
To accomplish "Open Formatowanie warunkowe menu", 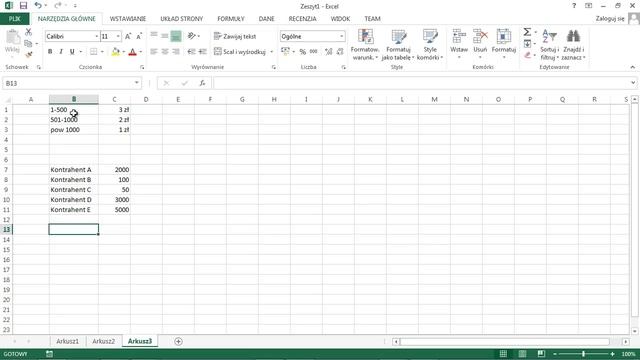I will pyautogui.click(x=365, y=45).
